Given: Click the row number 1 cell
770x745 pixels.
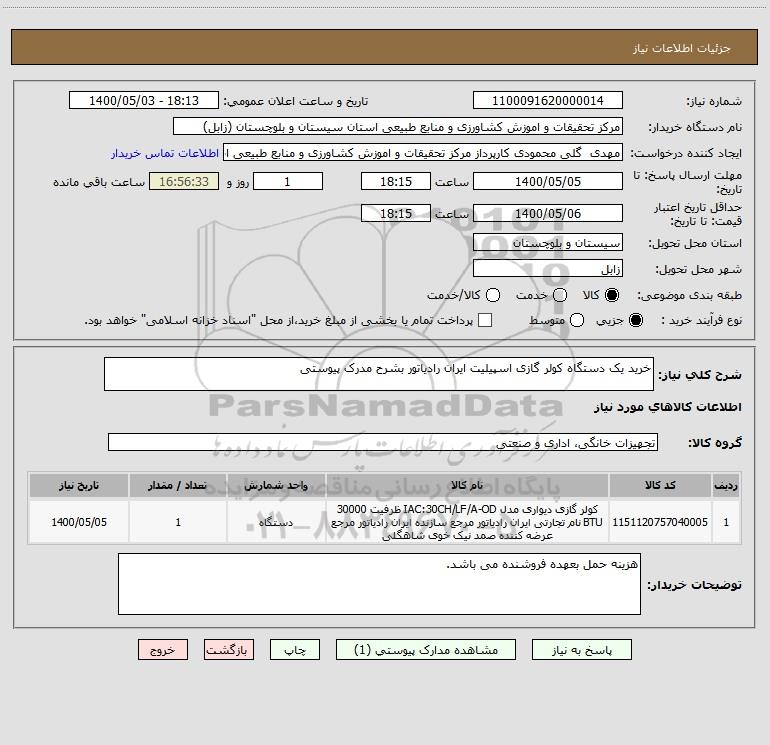Looking at the screenshot, I should click(x=726, y=522).
